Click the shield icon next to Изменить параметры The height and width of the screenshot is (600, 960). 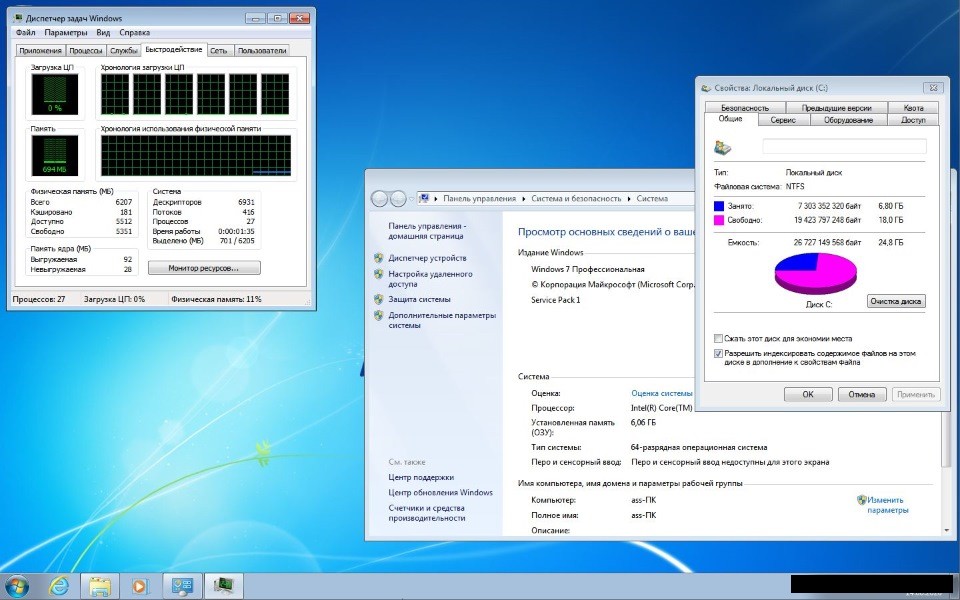(x=862, y=500)
